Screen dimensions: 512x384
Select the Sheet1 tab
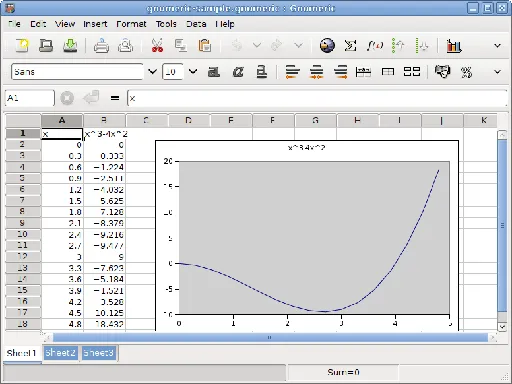(x=22, y=353)
